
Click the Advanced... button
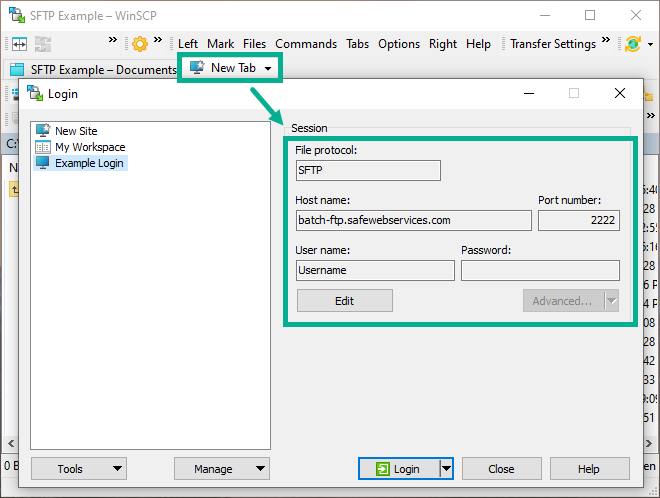click(x=564, y=301)
